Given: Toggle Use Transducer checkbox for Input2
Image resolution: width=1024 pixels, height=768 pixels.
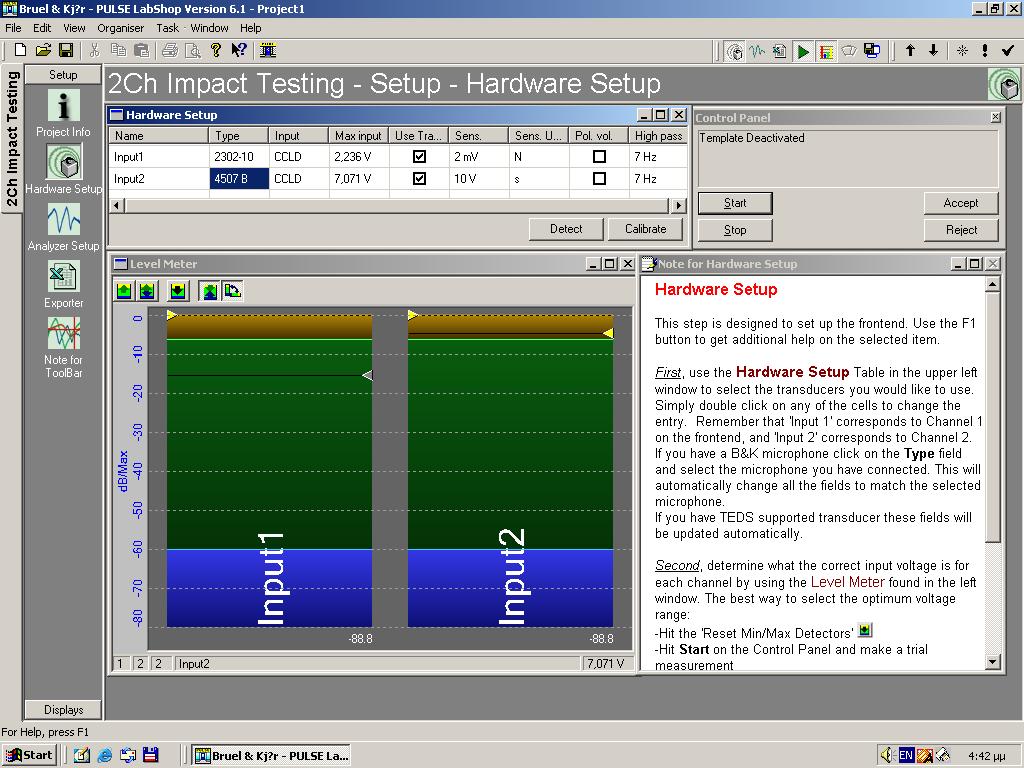Looking at the screenshot, I should [x=419, y=178].
